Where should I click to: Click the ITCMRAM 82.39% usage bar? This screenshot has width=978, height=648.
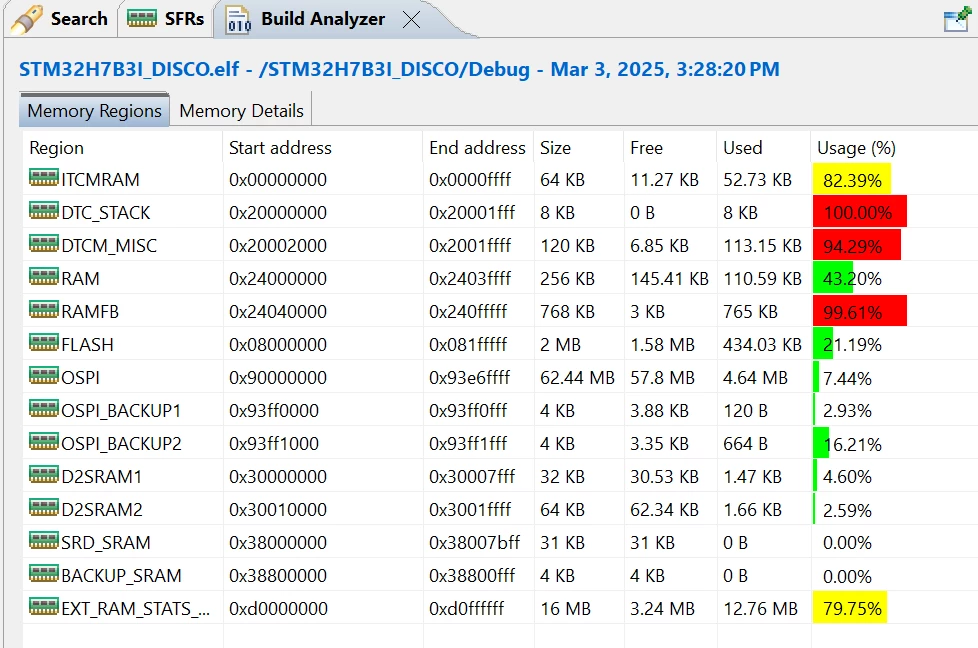pyautogui.click(x=852, y=180)
